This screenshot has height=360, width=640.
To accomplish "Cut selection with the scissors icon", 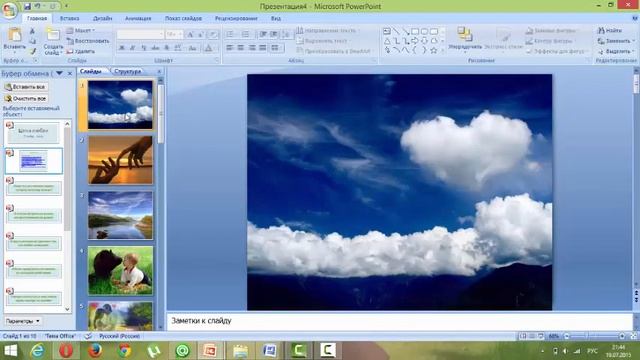I will tap(32, 31).
